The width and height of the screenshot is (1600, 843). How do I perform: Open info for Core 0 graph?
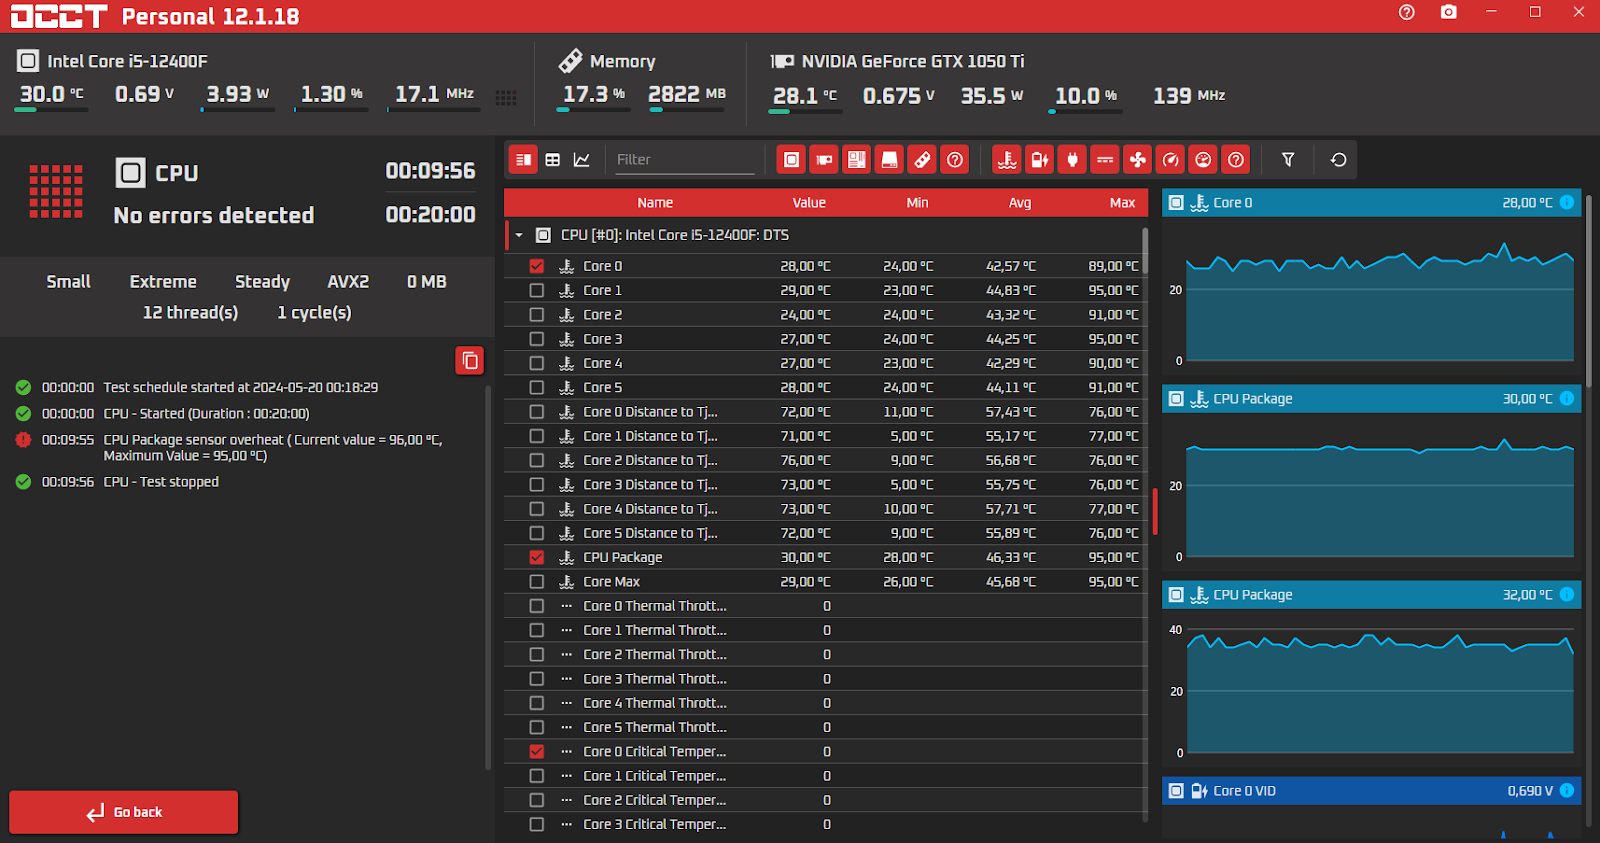point(1567,202)
